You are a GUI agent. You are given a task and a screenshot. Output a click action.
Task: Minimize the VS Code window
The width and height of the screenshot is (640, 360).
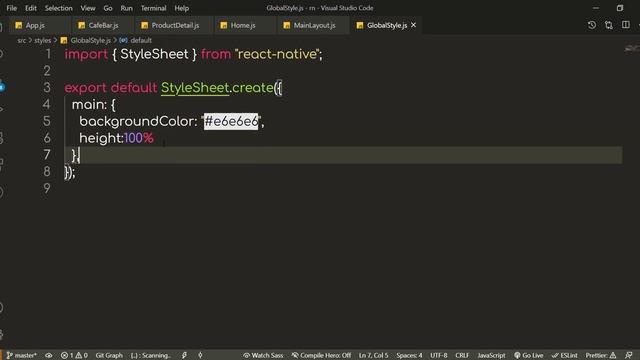[596, 8]
